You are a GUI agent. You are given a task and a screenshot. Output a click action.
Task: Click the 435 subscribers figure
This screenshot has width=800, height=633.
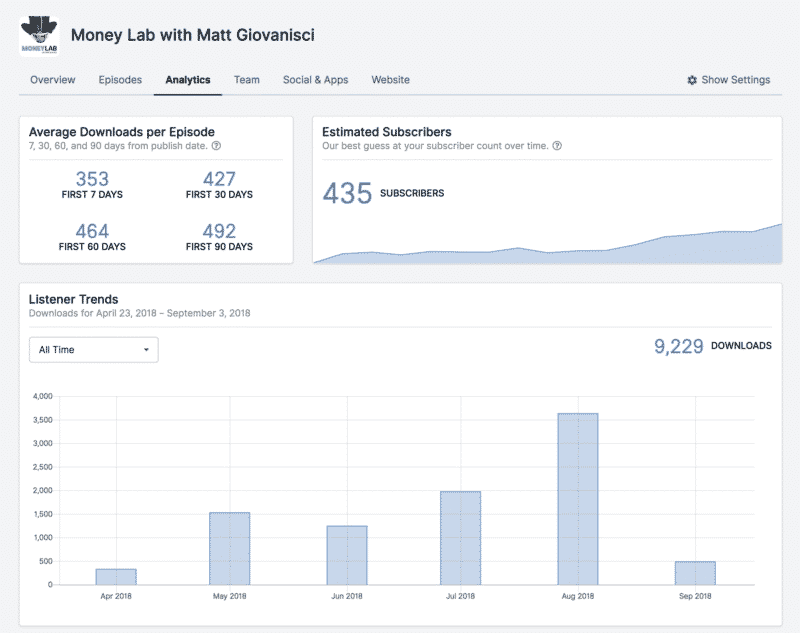point(347,193)
